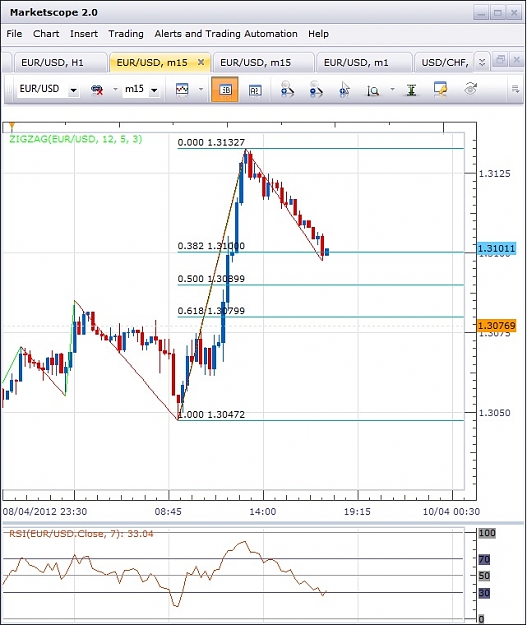Click the zoom out magnifier icon
The width and height of the screenshot is (527, 625).
316,89
